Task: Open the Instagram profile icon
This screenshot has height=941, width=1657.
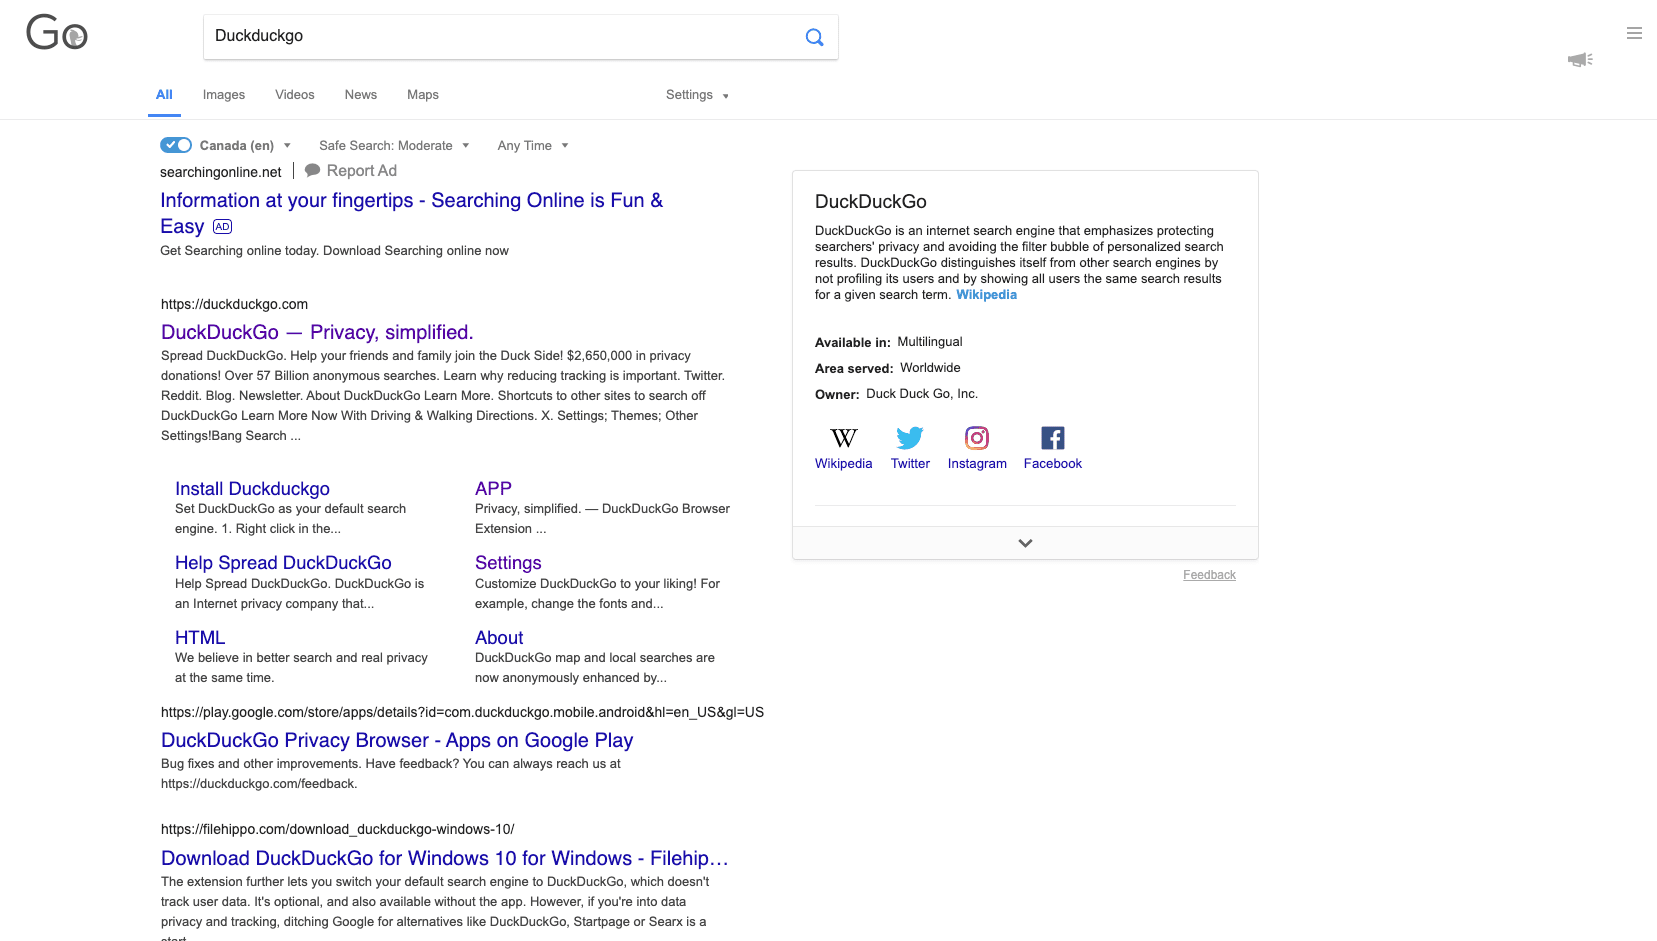Action: coord(977,438)
